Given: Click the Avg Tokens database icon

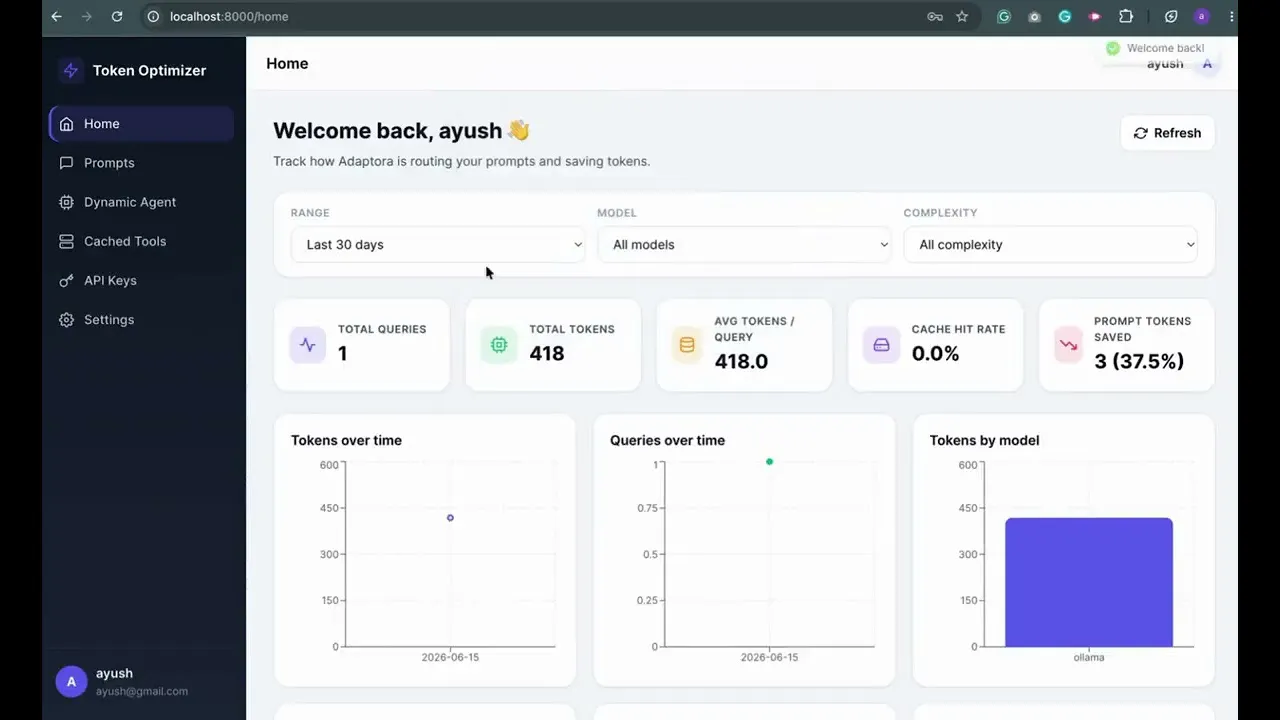Looking at the screenshot, I should point(687,345).
